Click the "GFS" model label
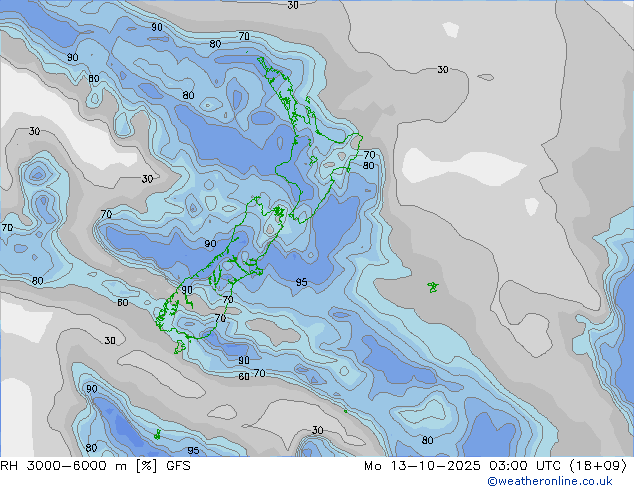Viewport: 634px width, 490px height. click(178, 466)
